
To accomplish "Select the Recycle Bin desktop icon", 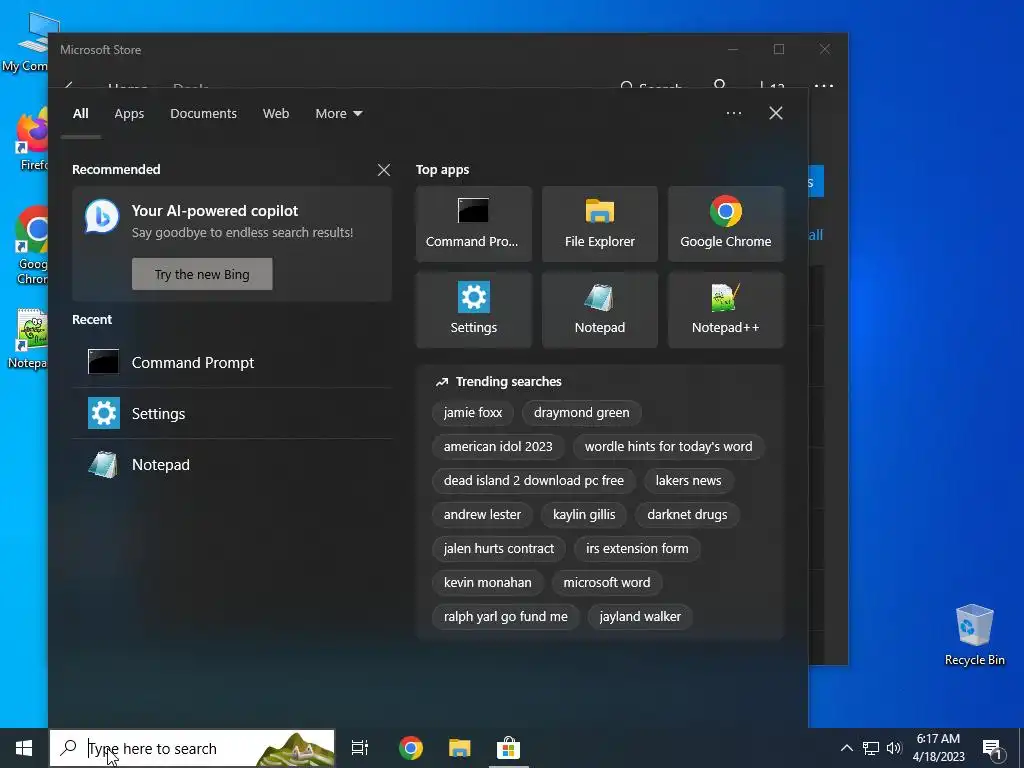I will [x=974, y=635].
